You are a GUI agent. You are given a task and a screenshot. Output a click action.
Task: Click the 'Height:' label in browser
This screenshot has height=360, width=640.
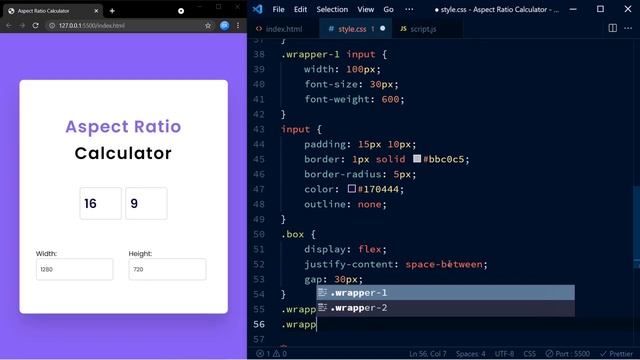(140, 253)
